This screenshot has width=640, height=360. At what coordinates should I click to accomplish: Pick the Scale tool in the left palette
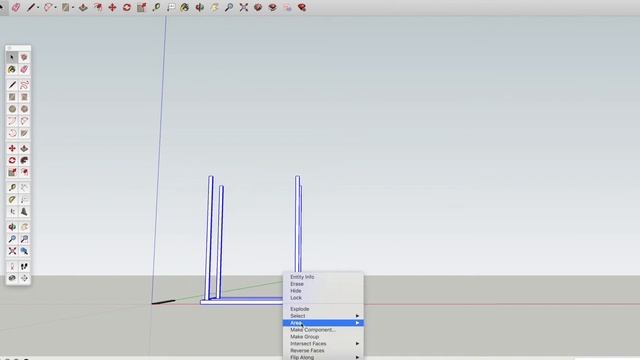point(12,172)
